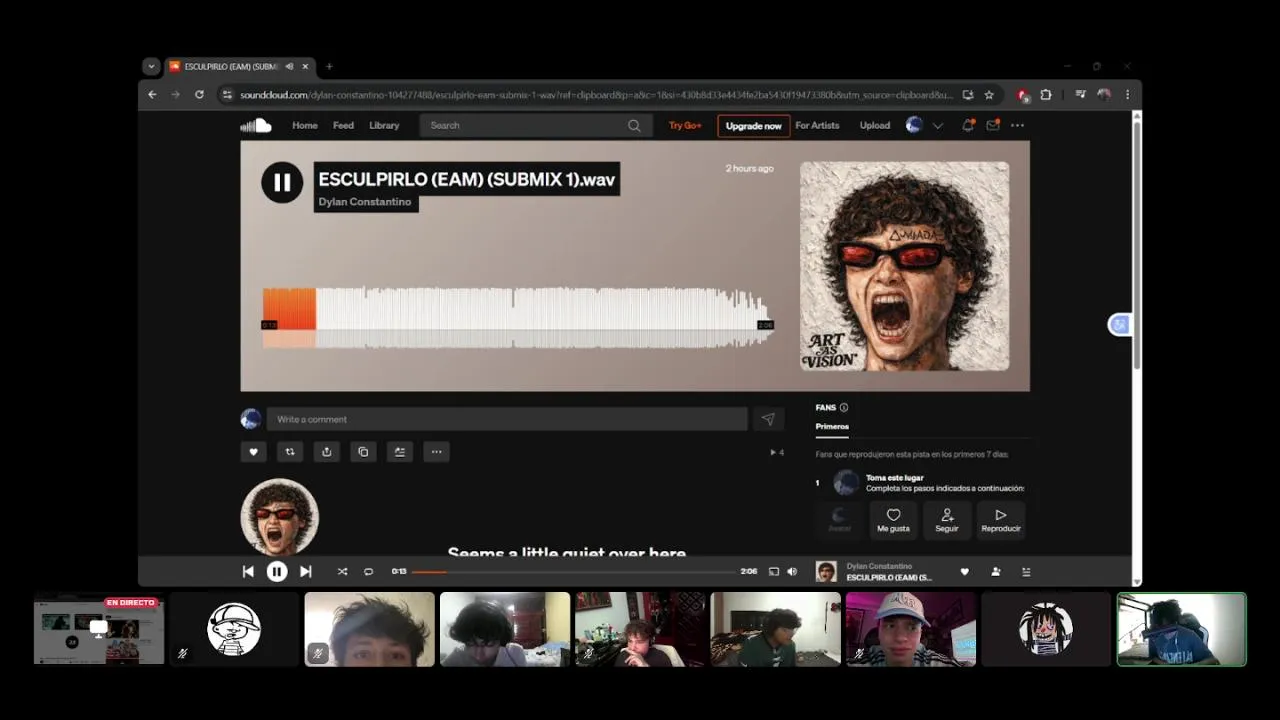Open a new browser tab
Image resolution: width=1280 pixels, height=720 pixels.
(329, 67)
